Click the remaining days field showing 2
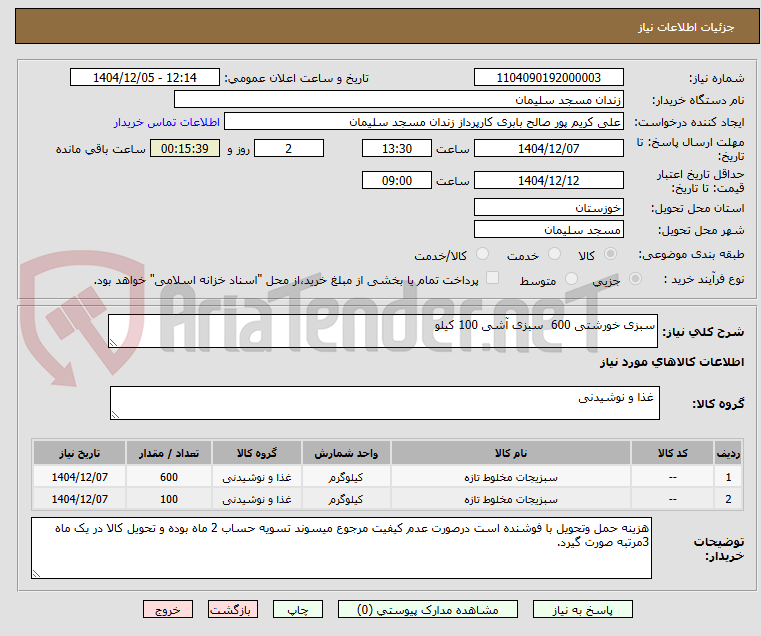 click(x=289, y=149)
